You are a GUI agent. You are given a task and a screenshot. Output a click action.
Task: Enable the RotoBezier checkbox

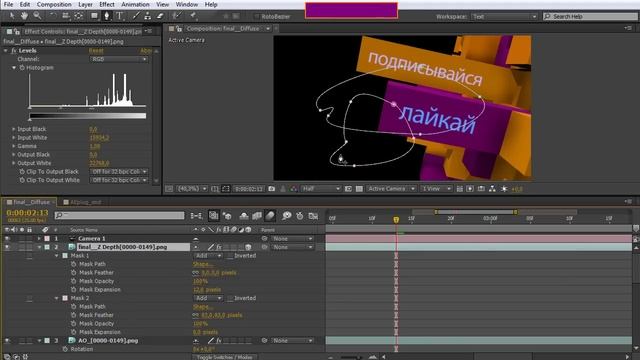[x=257, y=17]
